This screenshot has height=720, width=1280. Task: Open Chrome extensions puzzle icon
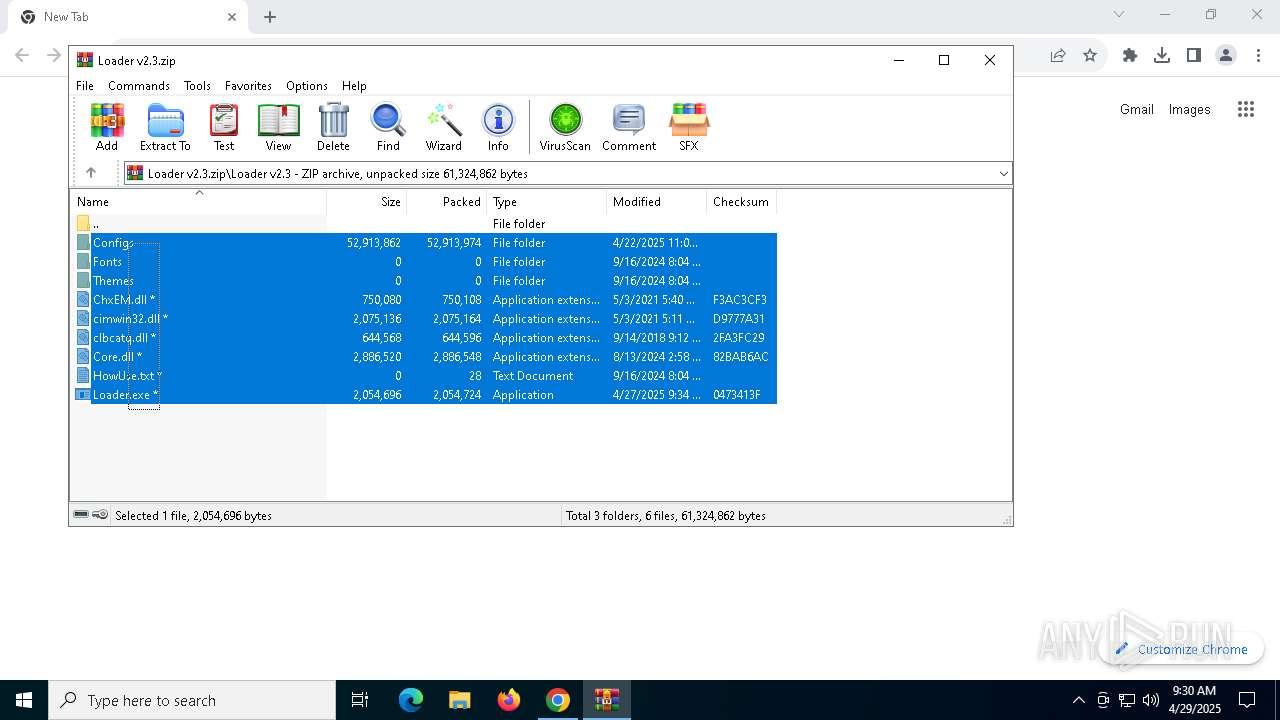(x=1130, y=56)
